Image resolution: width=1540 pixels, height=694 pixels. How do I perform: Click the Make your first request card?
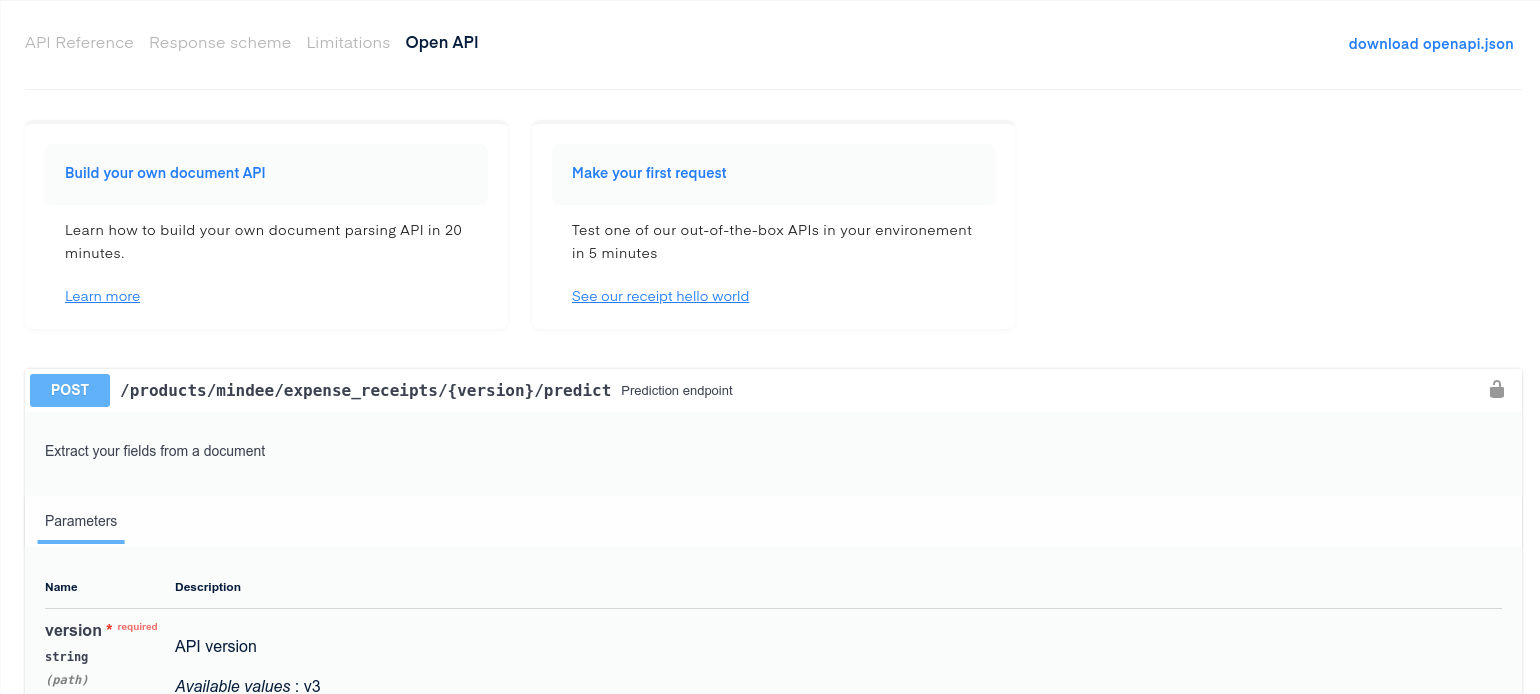[649, 173]
